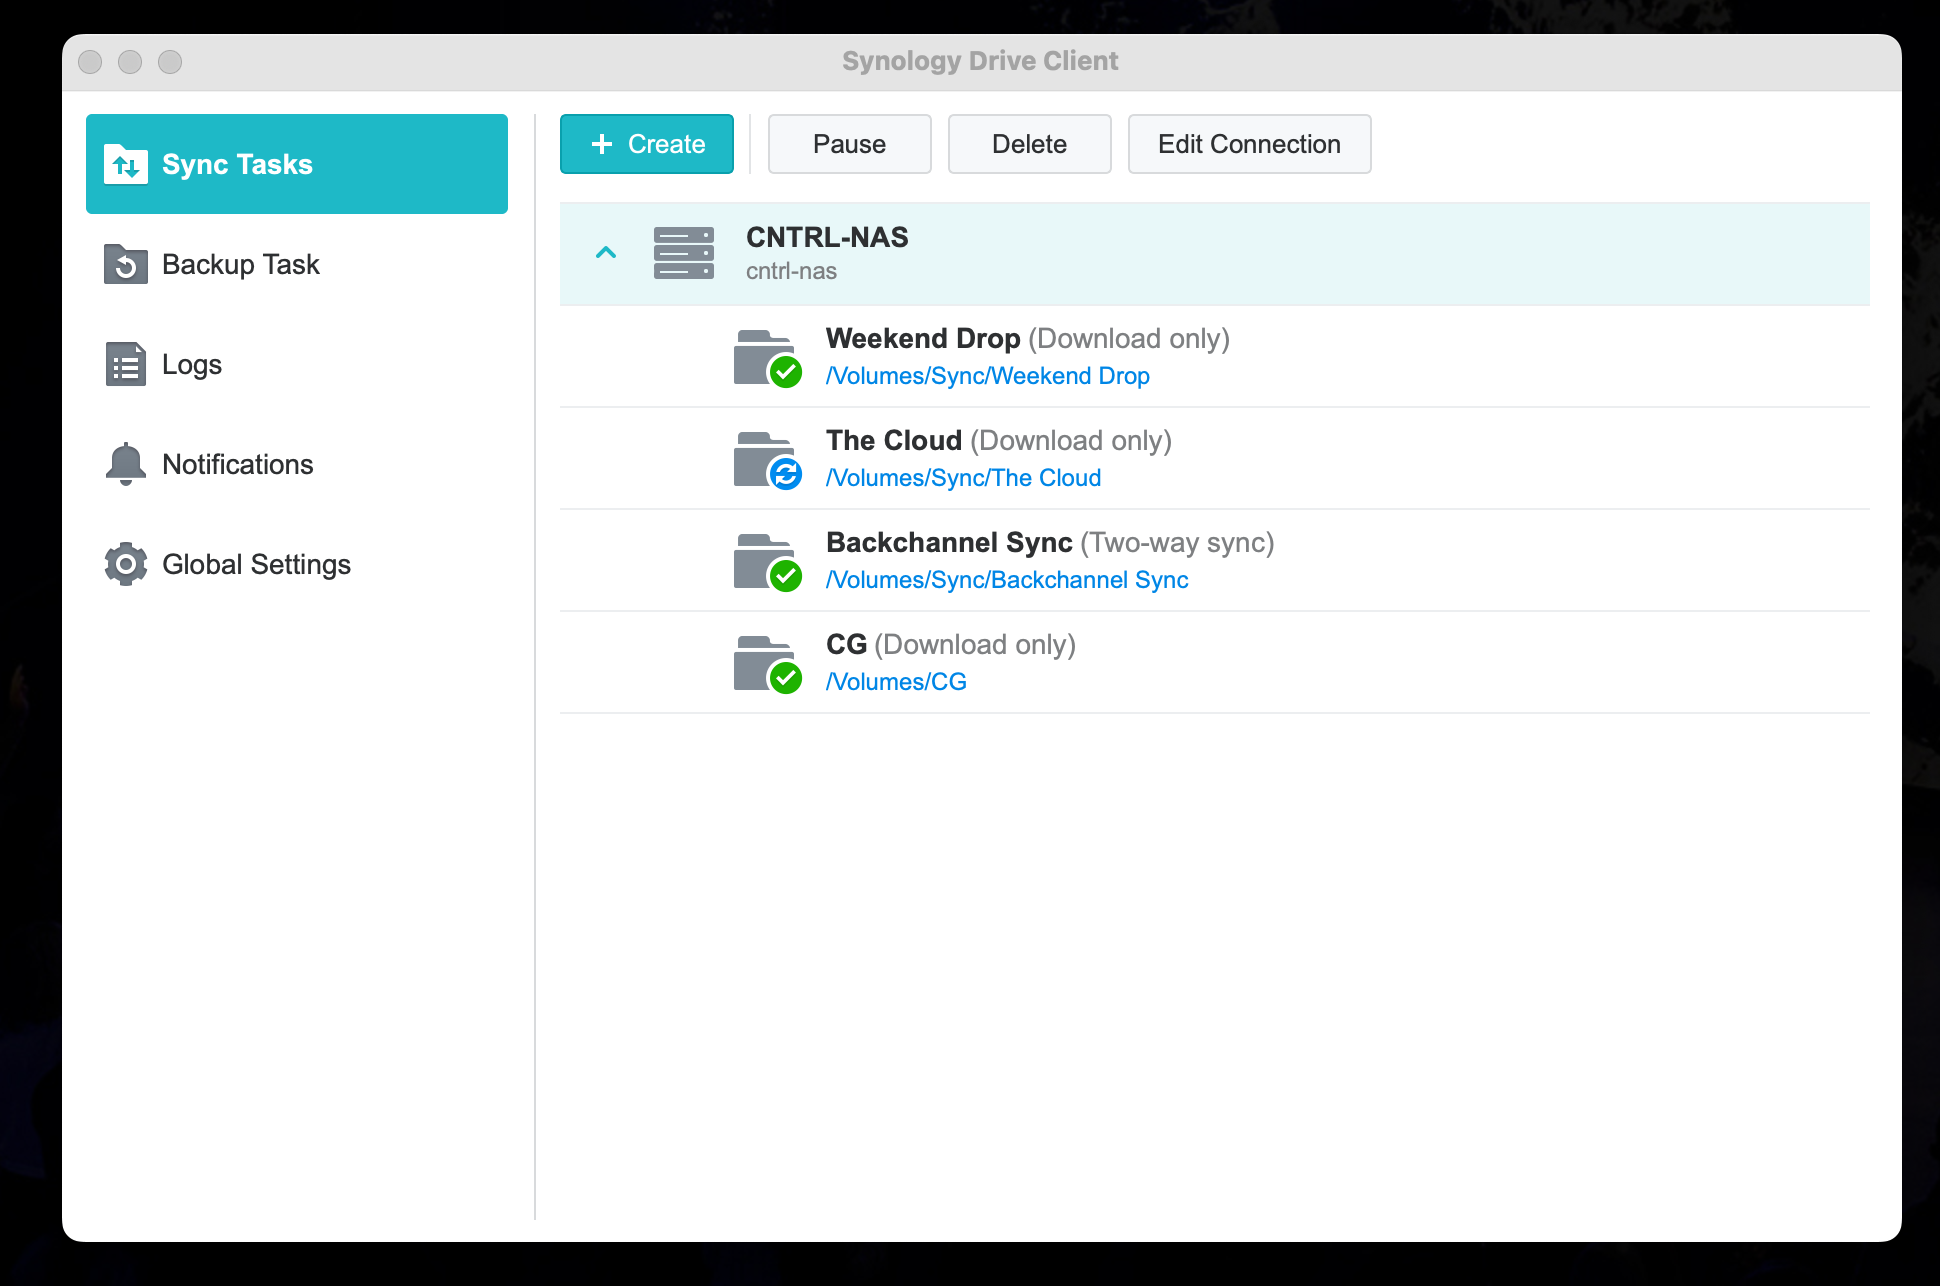Click the Sync Tasks arrows icon
The height and width of the screenshot is (1286, 1940).
pyautogui.click(x=126, y=165)
